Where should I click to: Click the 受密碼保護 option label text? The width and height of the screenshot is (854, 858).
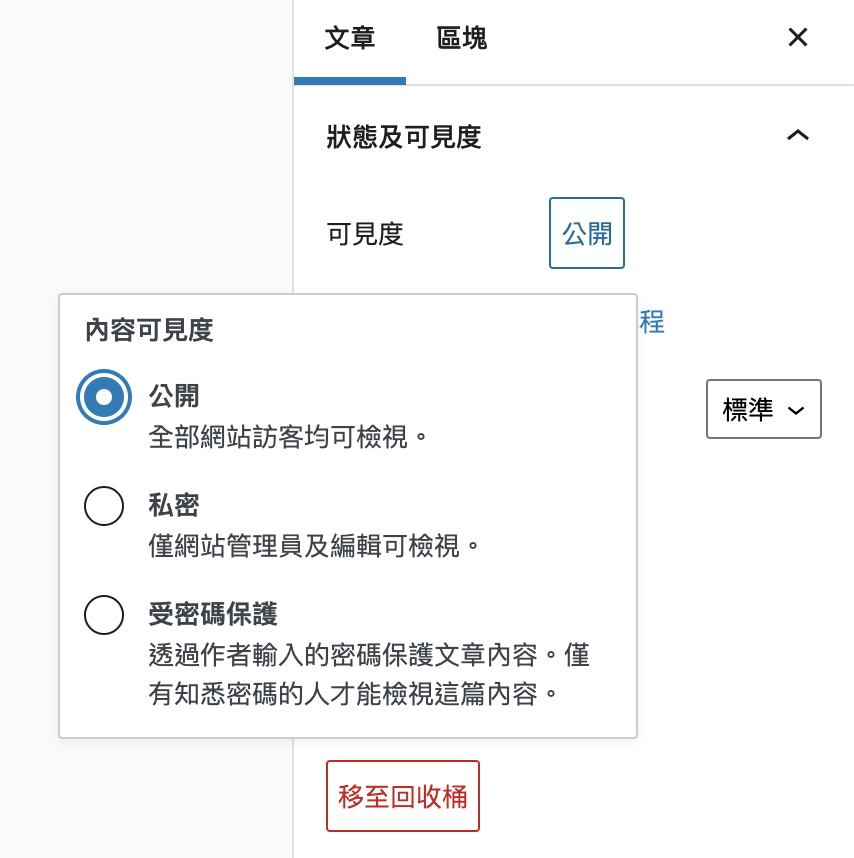tap(213, 614)
